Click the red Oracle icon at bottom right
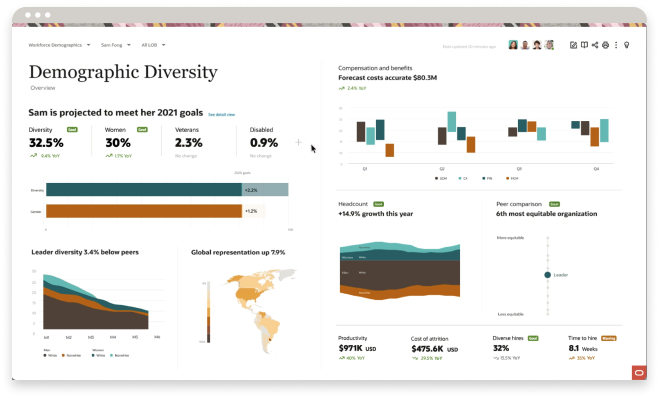Image resolution: width=659 pixels, height=398 pixels. (x=639, y=373)
